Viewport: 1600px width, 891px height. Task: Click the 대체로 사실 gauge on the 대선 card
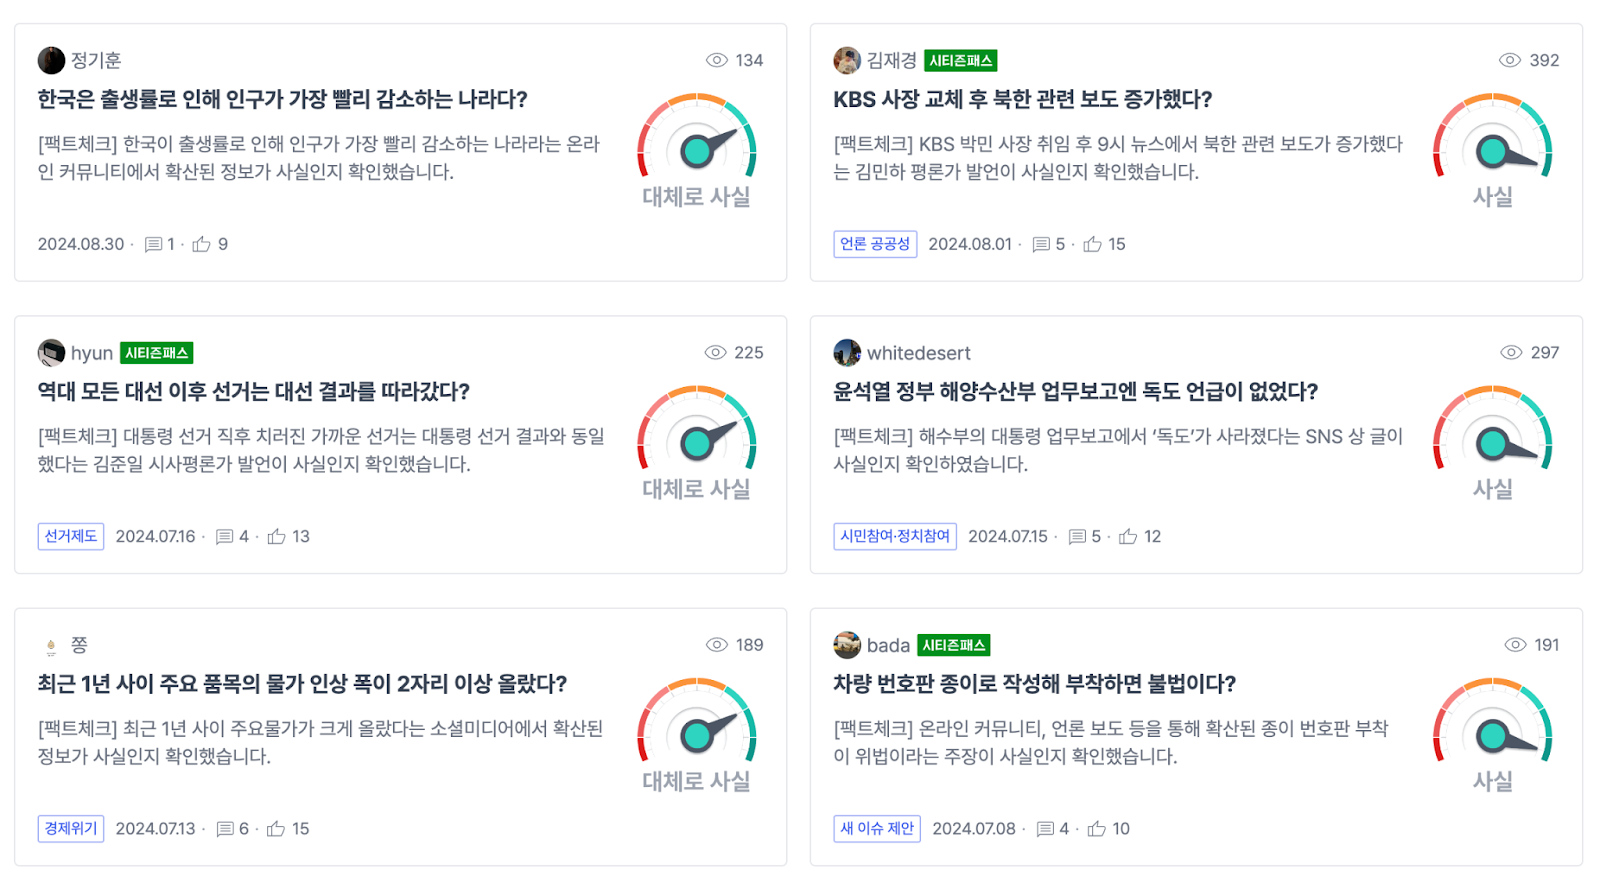(x=697, y=440)
